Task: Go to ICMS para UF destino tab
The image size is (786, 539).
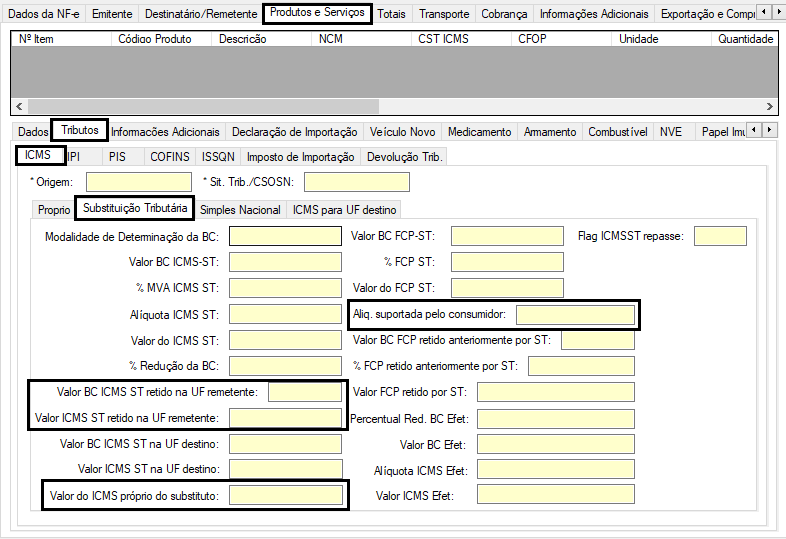Action: (x=345, y=210)
